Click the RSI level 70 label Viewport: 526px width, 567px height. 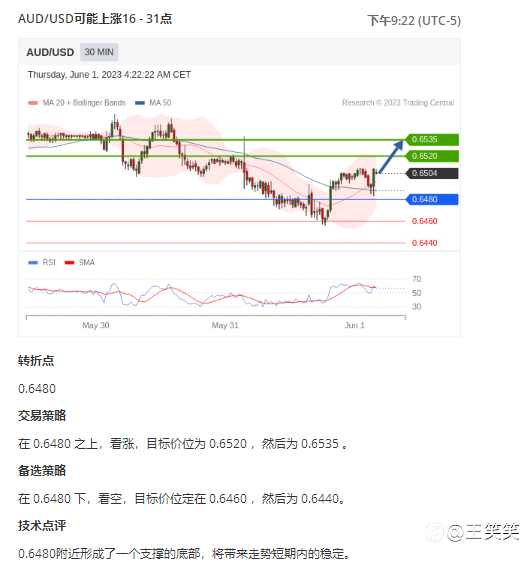point(417,279)
